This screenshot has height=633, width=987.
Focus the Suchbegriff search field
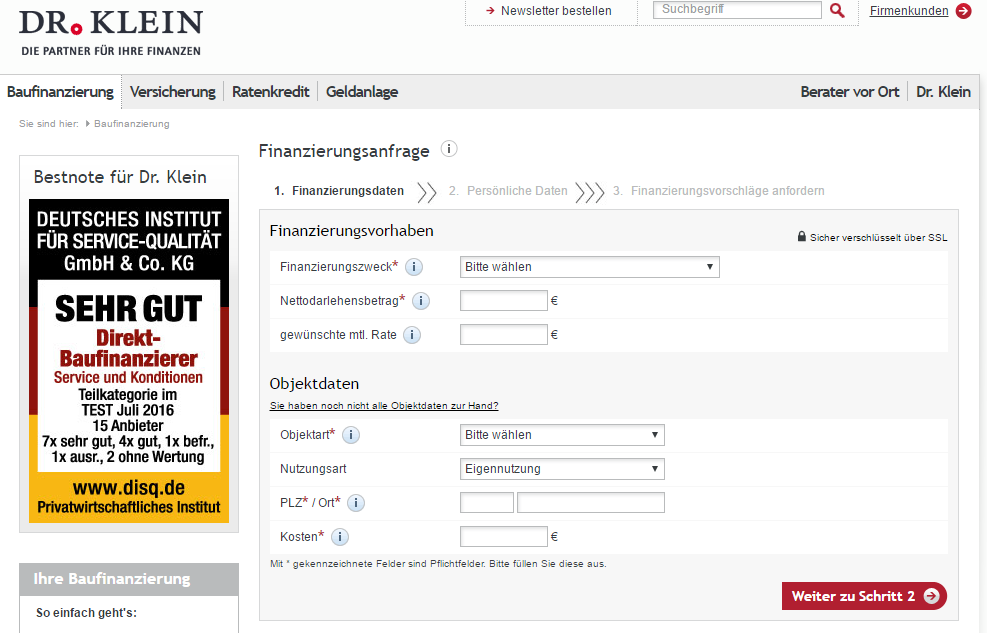(737, 9)
